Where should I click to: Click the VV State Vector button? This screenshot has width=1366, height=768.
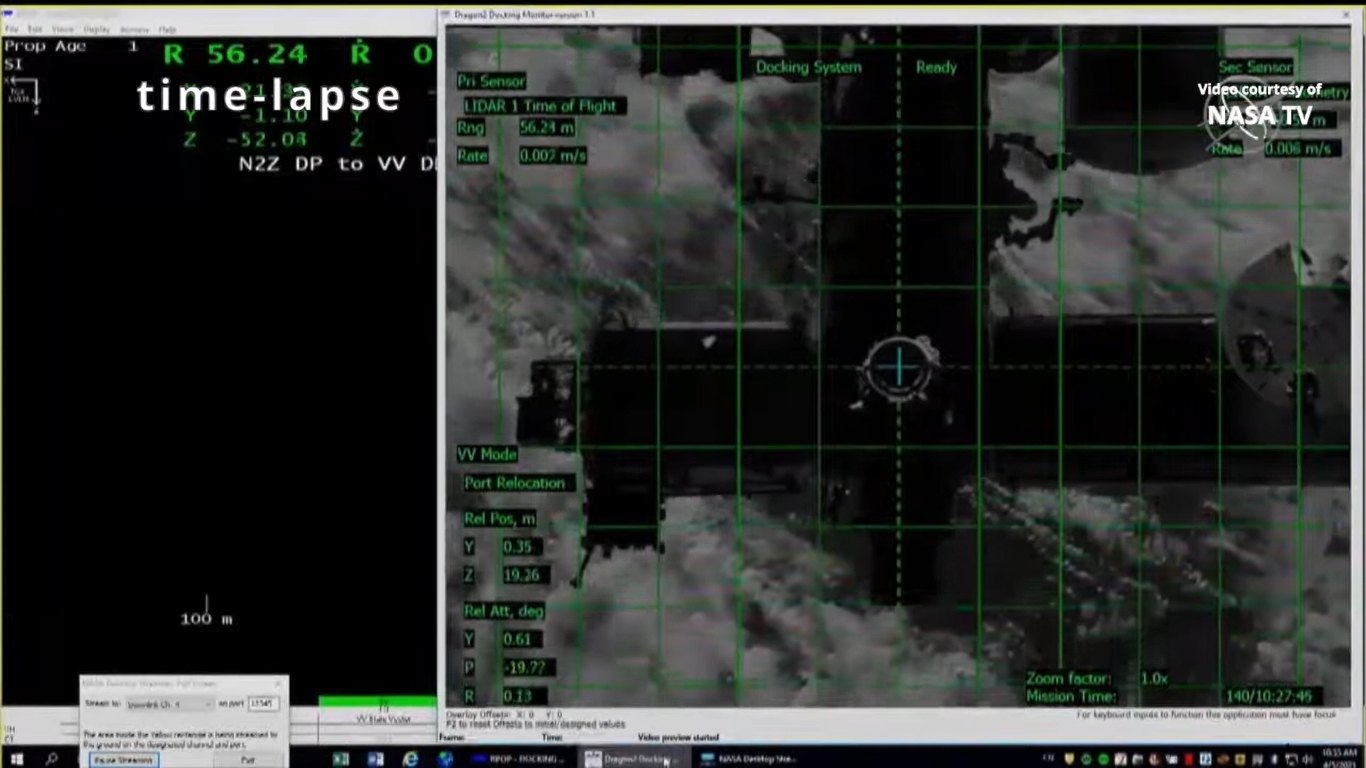383,719
